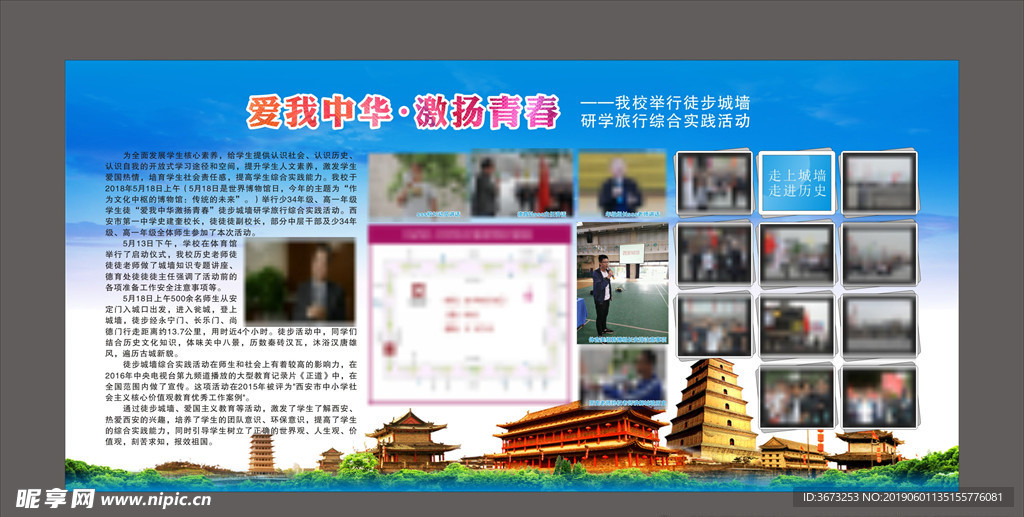Select the subtitle line 我校举行徒步城墙
The width and height of the screenshot is (1024, 517).
click(x=682, y=102)
